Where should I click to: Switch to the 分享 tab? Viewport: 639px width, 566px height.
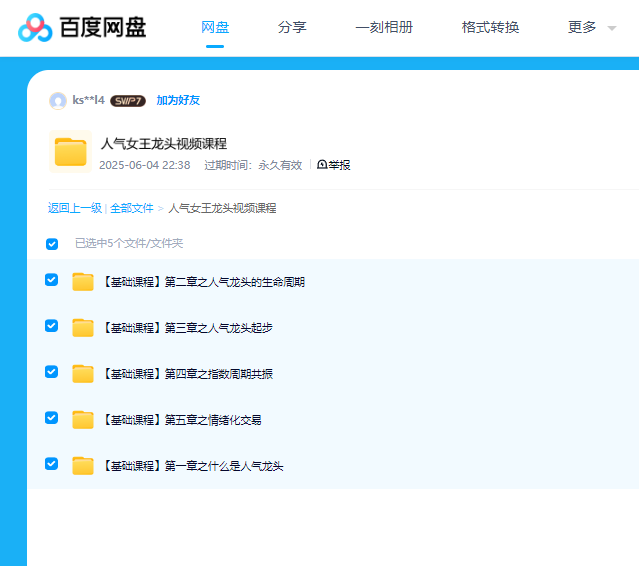(x=292, y=28)
